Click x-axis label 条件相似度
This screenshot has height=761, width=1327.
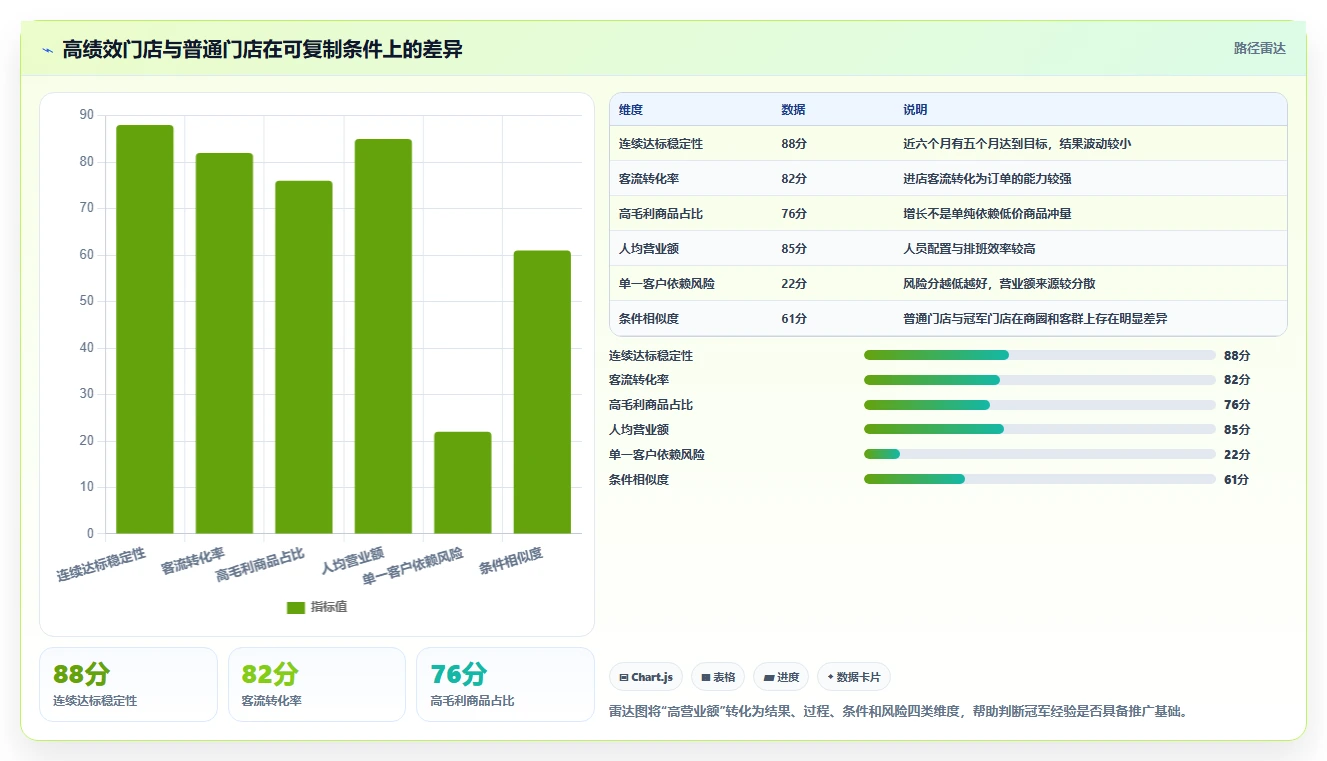pos(511,561)
